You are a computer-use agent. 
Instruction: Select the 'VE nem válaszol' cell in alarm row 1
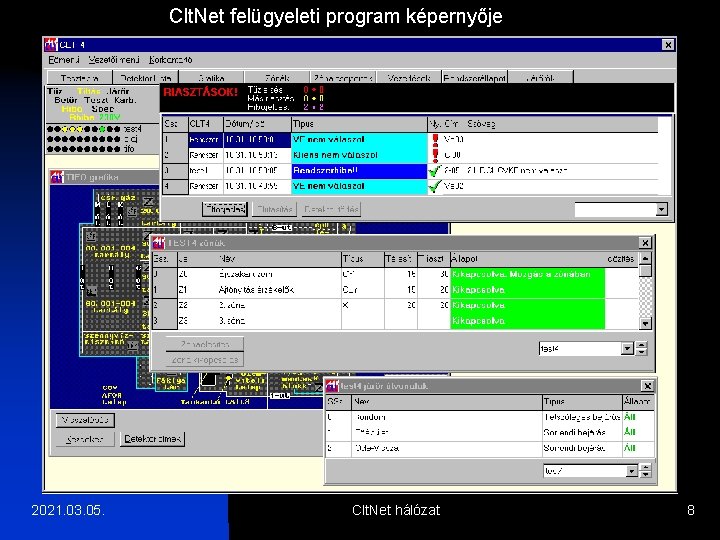tap(359, 140)
